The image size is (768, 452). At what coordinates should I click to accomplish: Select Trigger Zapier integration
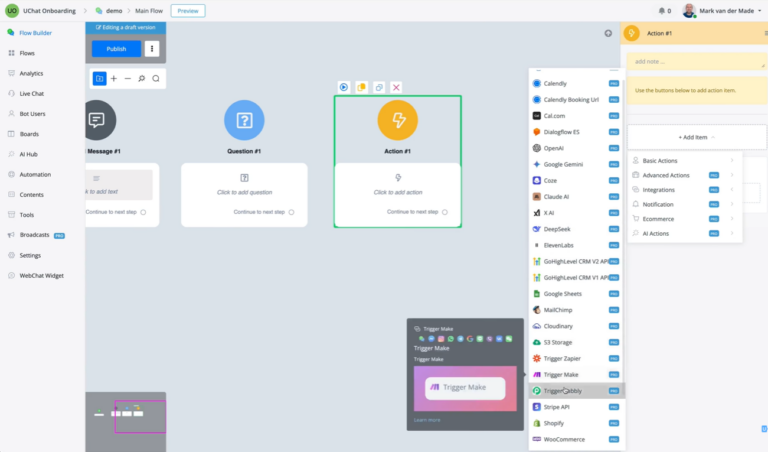coord(576,358)
